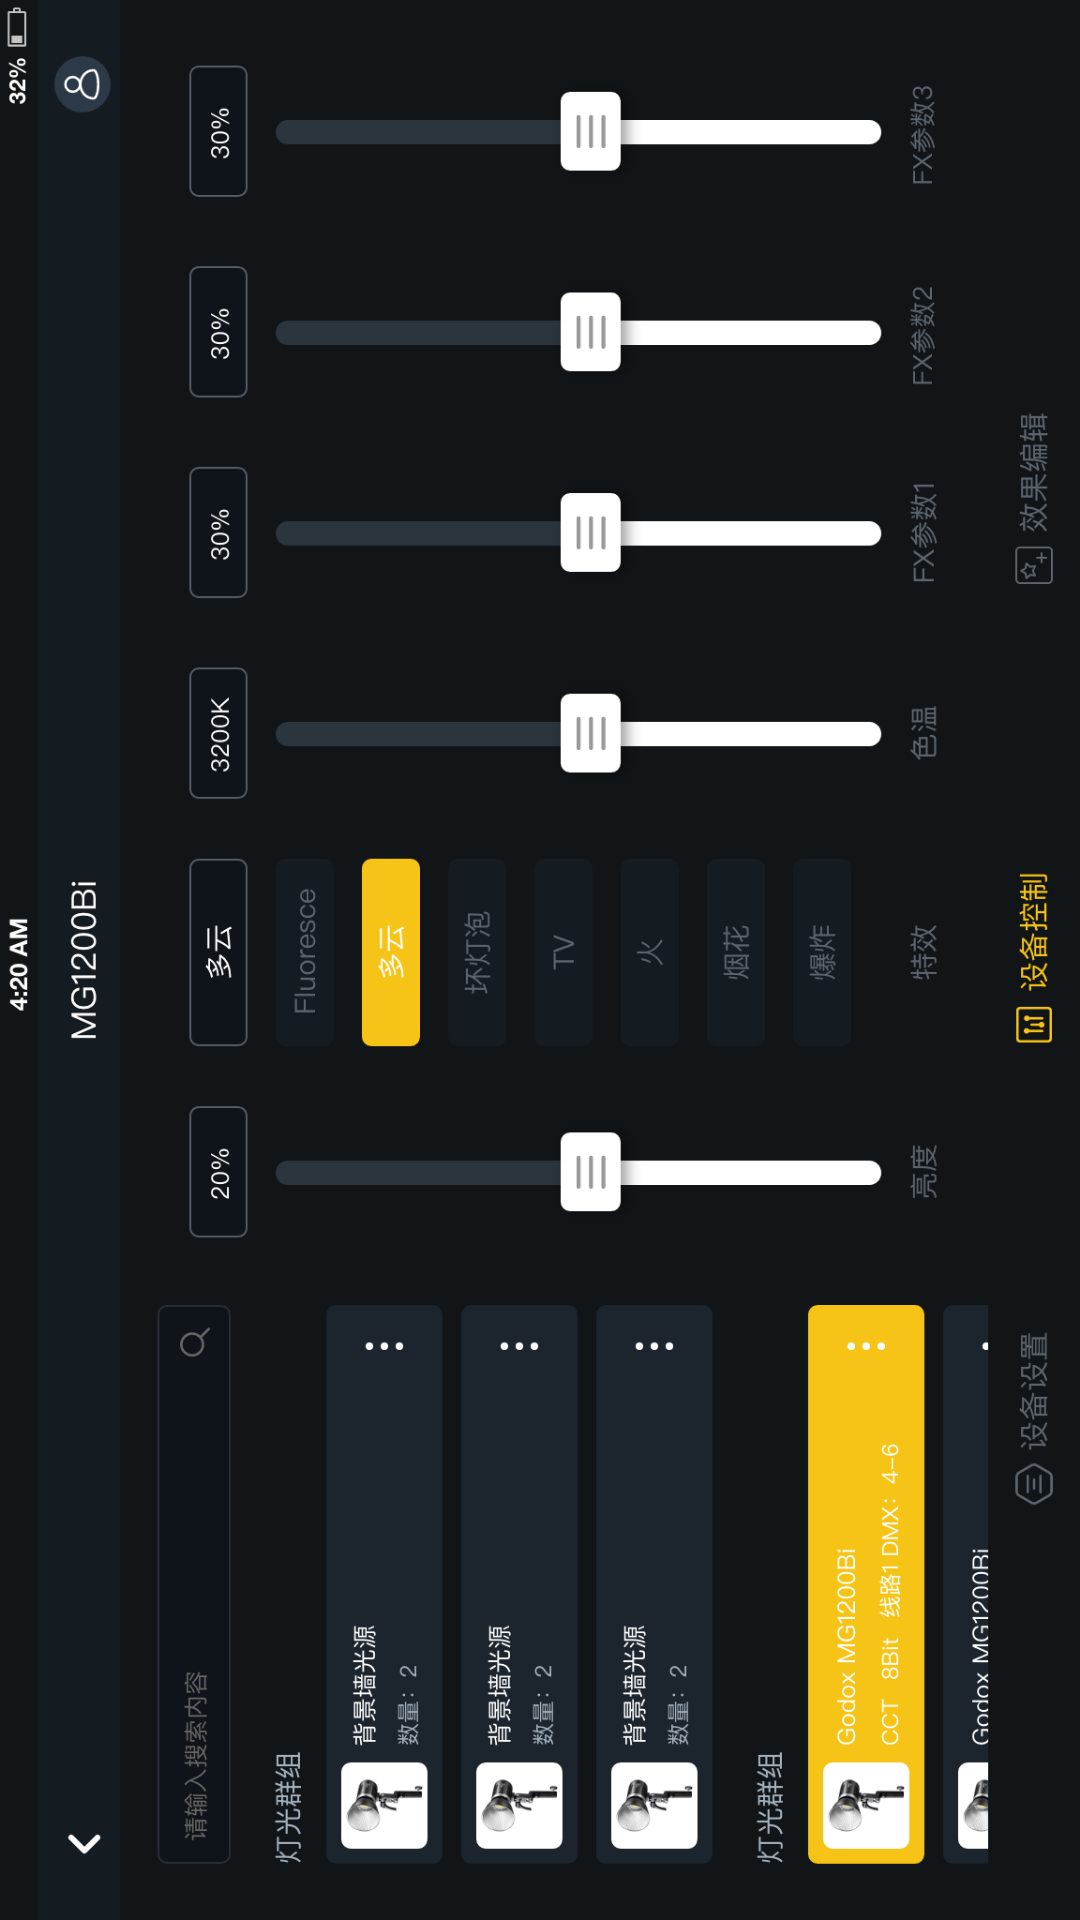Tap the back arrow chevron

coord(84,1842)
